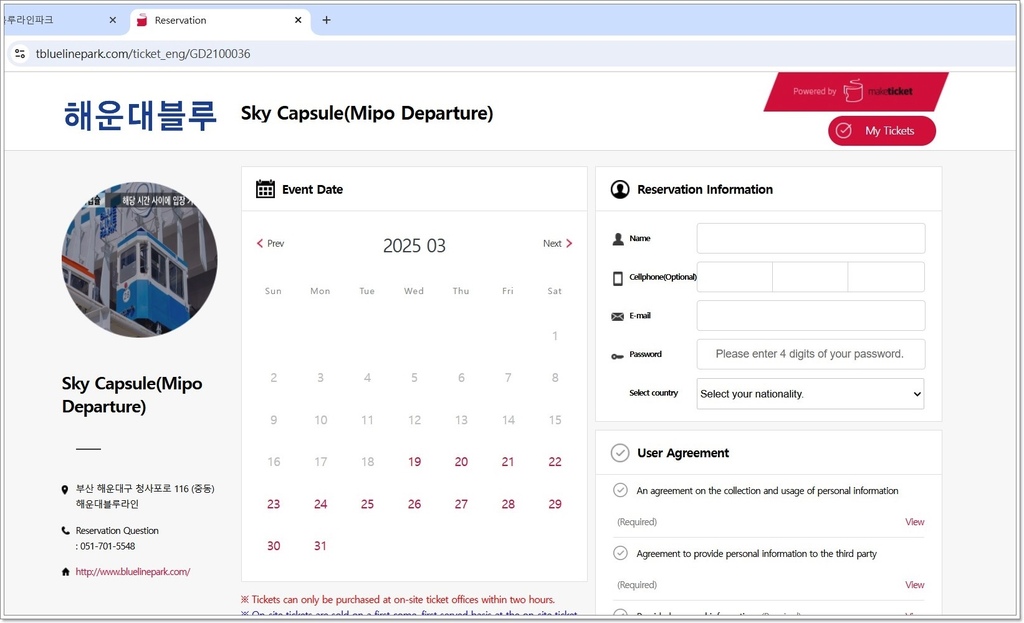Click the Sky Capsule circular photo
Screen dimensions: 1024x623
pyautogui.click(x=140, y=260)
